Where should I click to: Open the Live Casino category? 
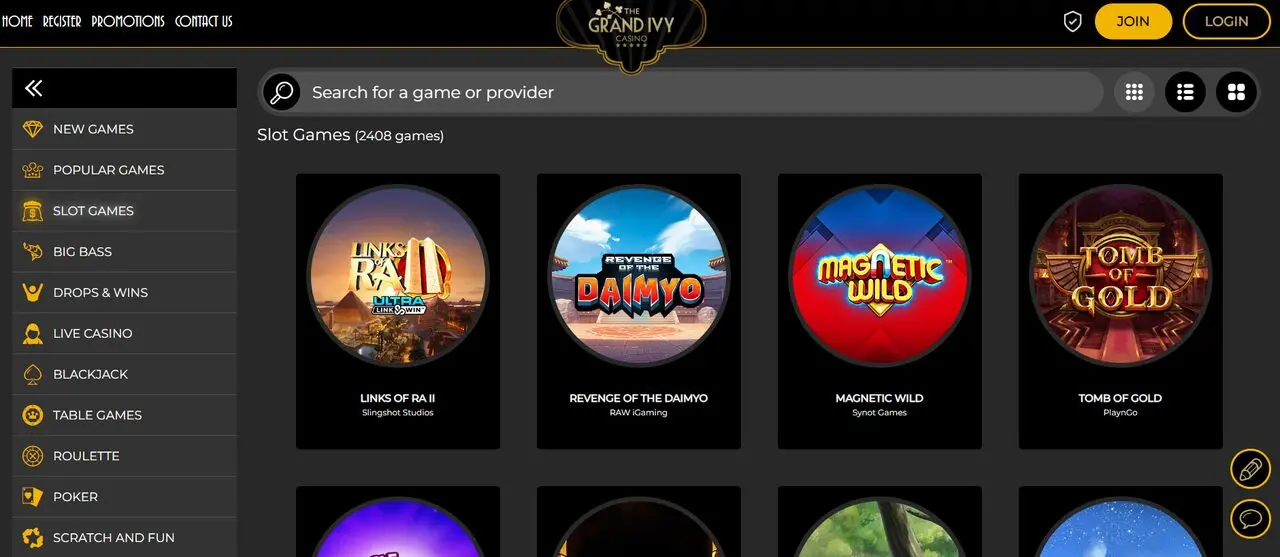[124, 333]
